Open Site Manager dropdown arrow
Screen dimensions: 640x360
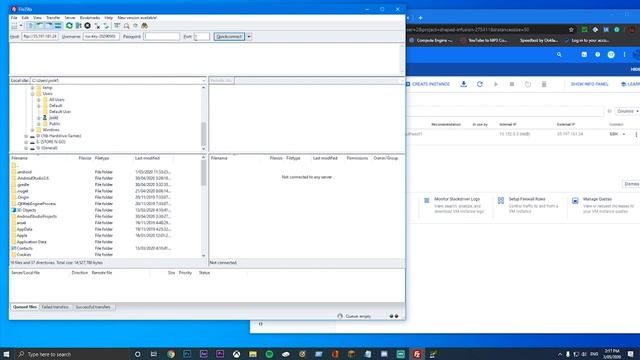pyautogui.click(x=21, y=26)
